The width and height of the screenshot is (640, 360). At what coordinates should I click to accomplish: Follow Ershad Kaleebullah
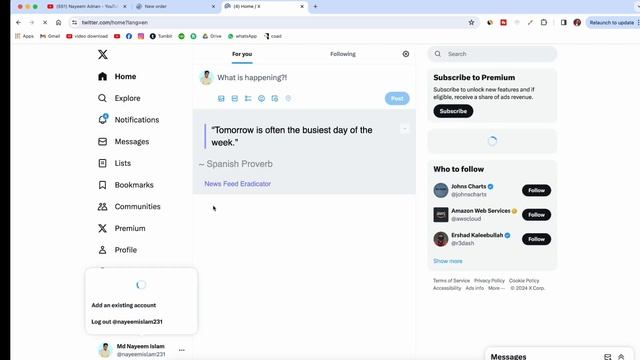pos(536,239)
